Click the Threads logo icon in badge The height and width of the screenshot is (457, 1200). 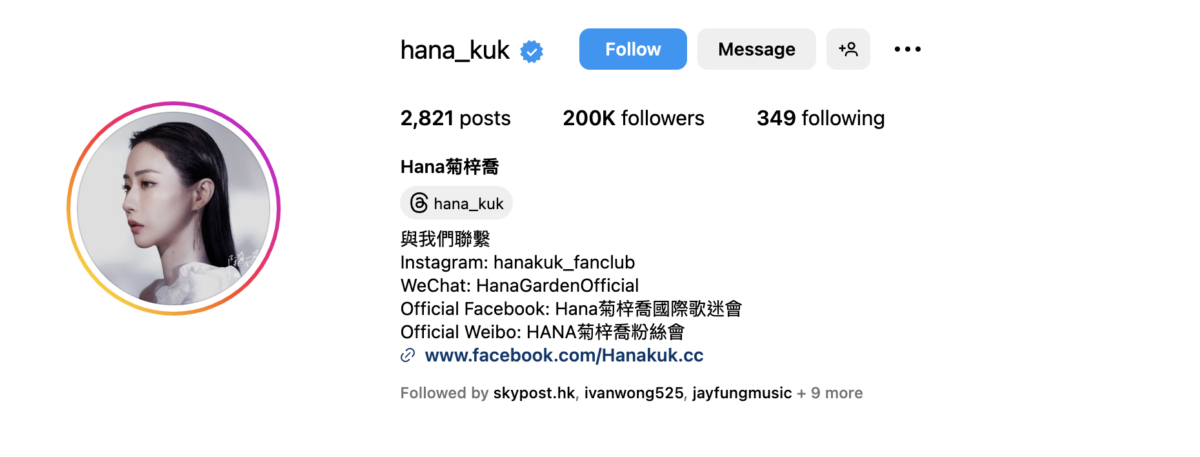pos(419,203)
